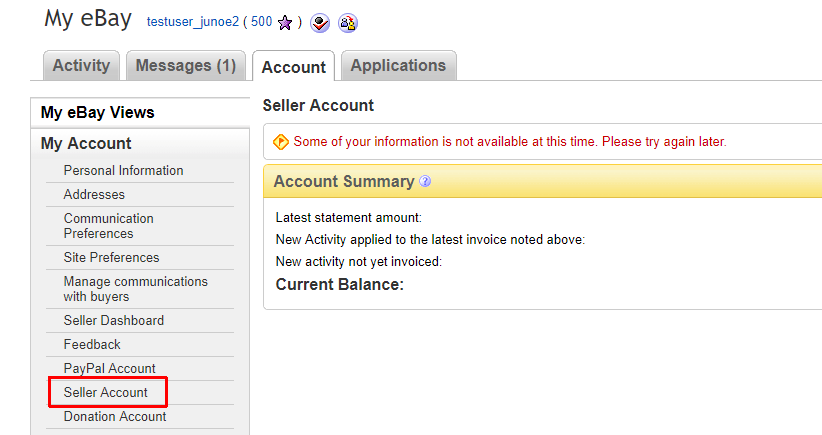Image resolution: width=822 pixels, height=435 pixels.
Task: Click the purple feedback star icon
Action: 285,23
